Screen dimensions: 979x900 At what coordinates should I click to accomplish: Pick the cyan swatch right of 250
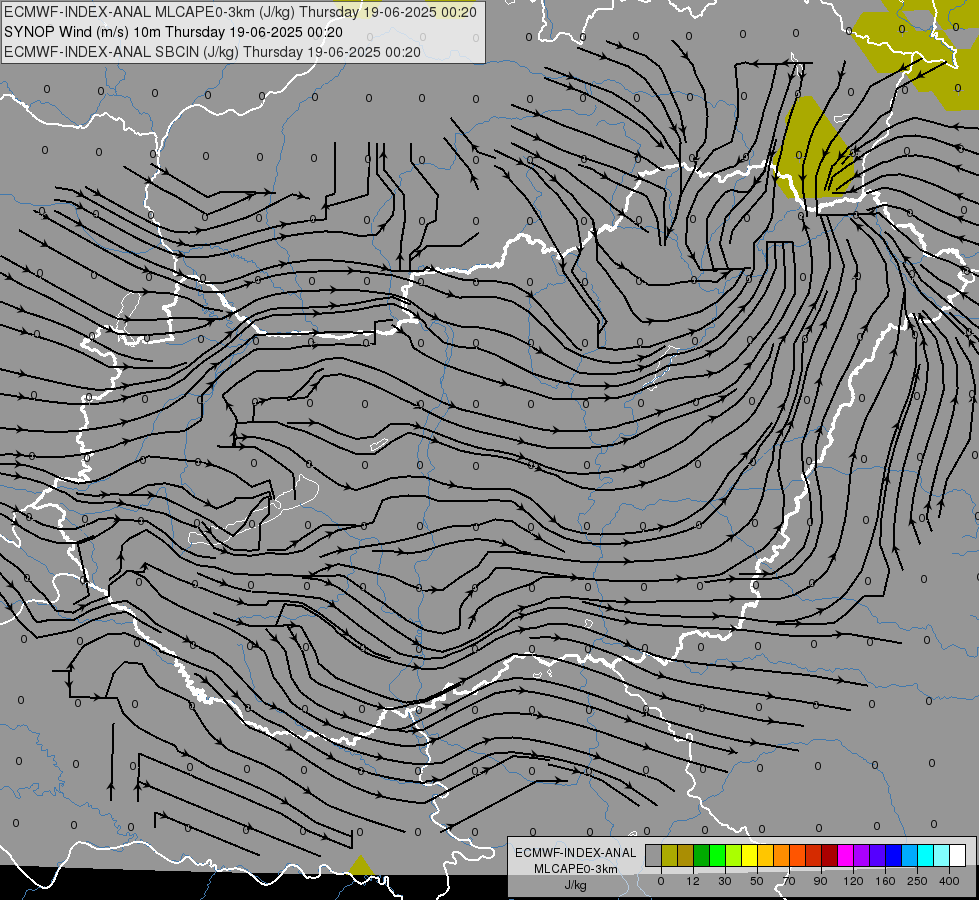pos(925,856)
